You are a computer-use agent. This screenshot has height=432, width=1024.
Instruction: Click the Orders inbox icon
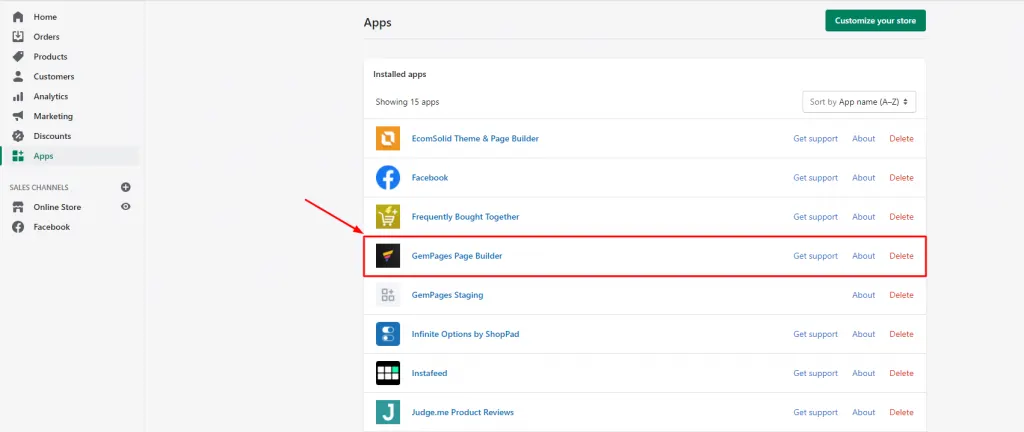click(18, 37)
